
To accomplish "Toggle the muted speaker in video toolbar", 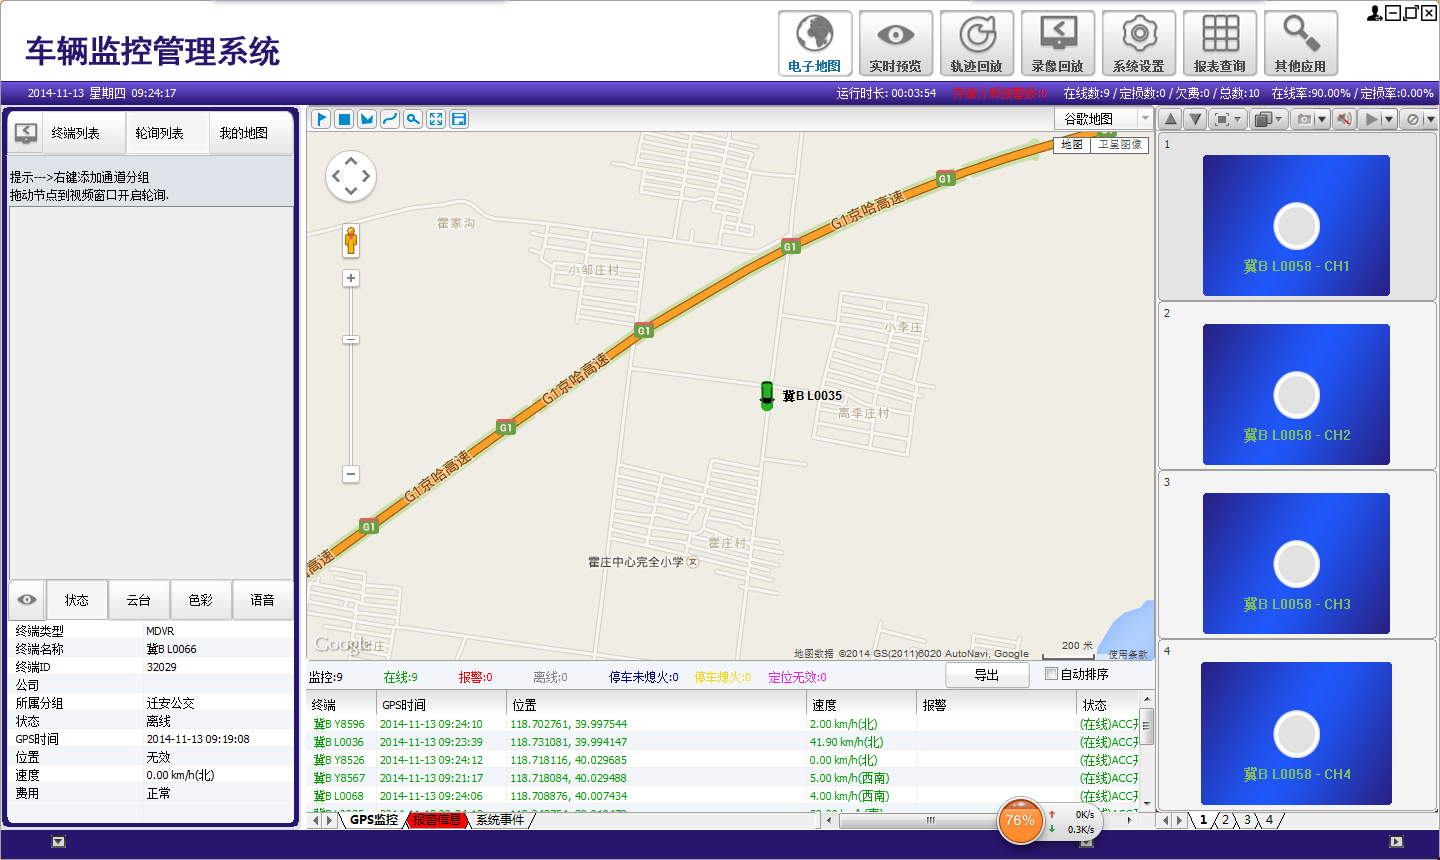I will 1343,119.
